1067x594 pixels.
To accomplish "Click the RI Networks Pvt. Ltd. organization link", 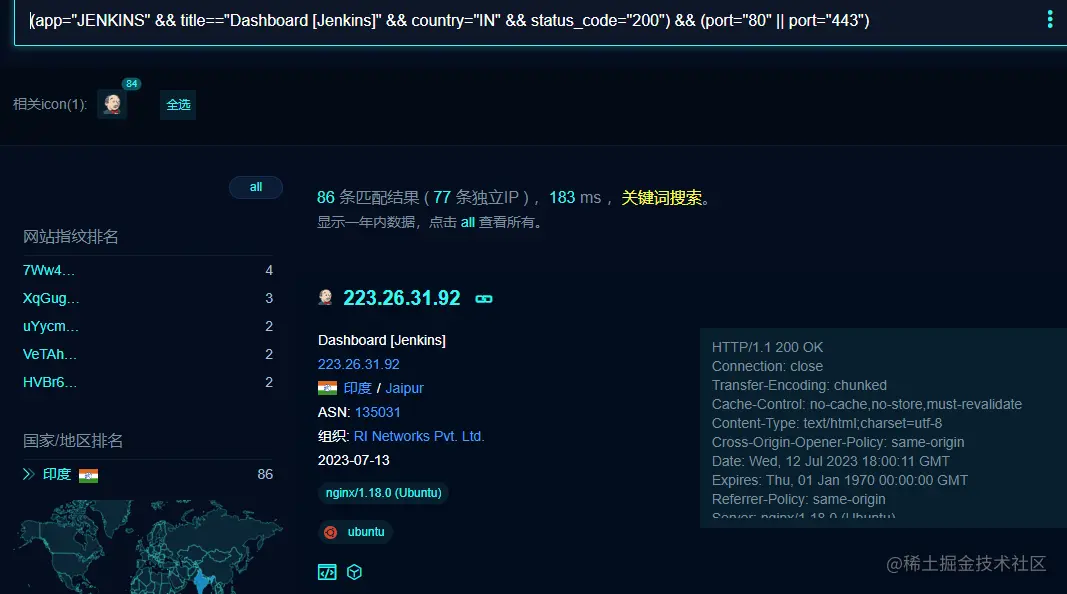I will pos(419,436).
